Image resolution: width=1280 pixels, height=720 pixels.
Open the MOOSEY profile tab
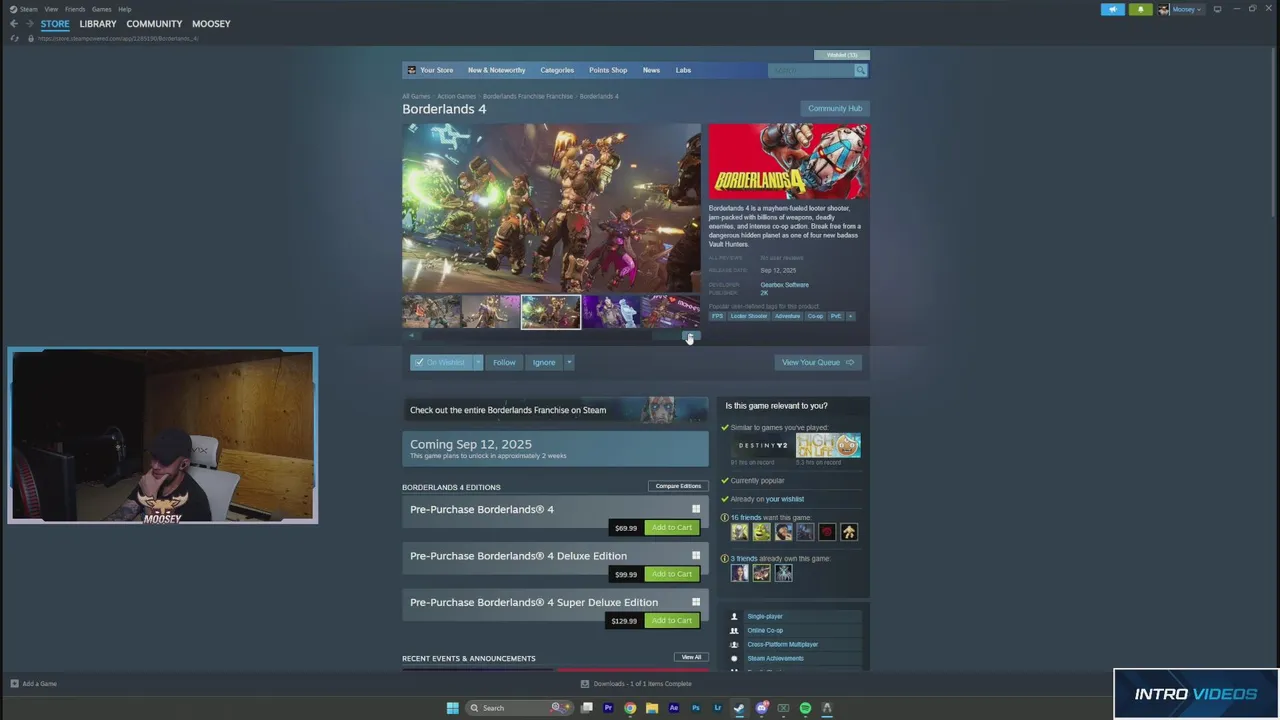click(x=211, y=24)
